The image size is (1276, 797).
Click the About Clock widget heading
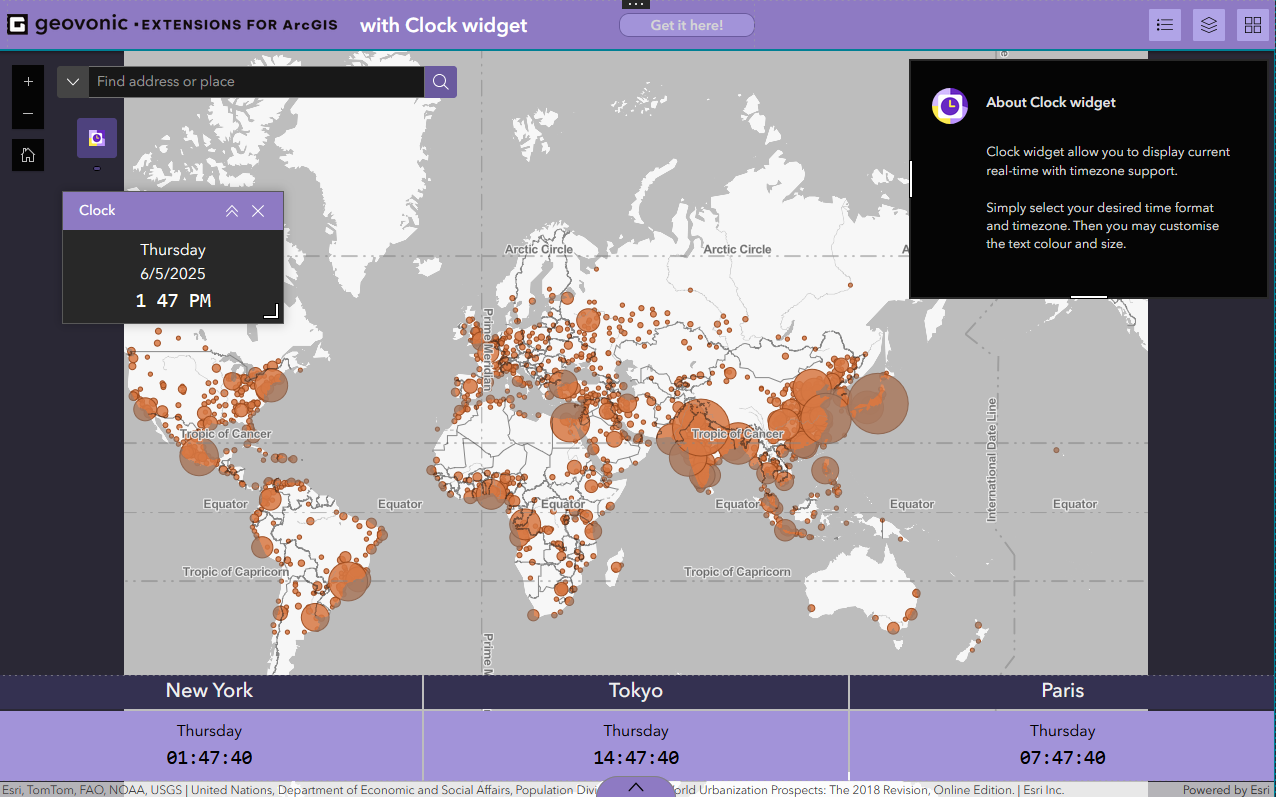1051,102
